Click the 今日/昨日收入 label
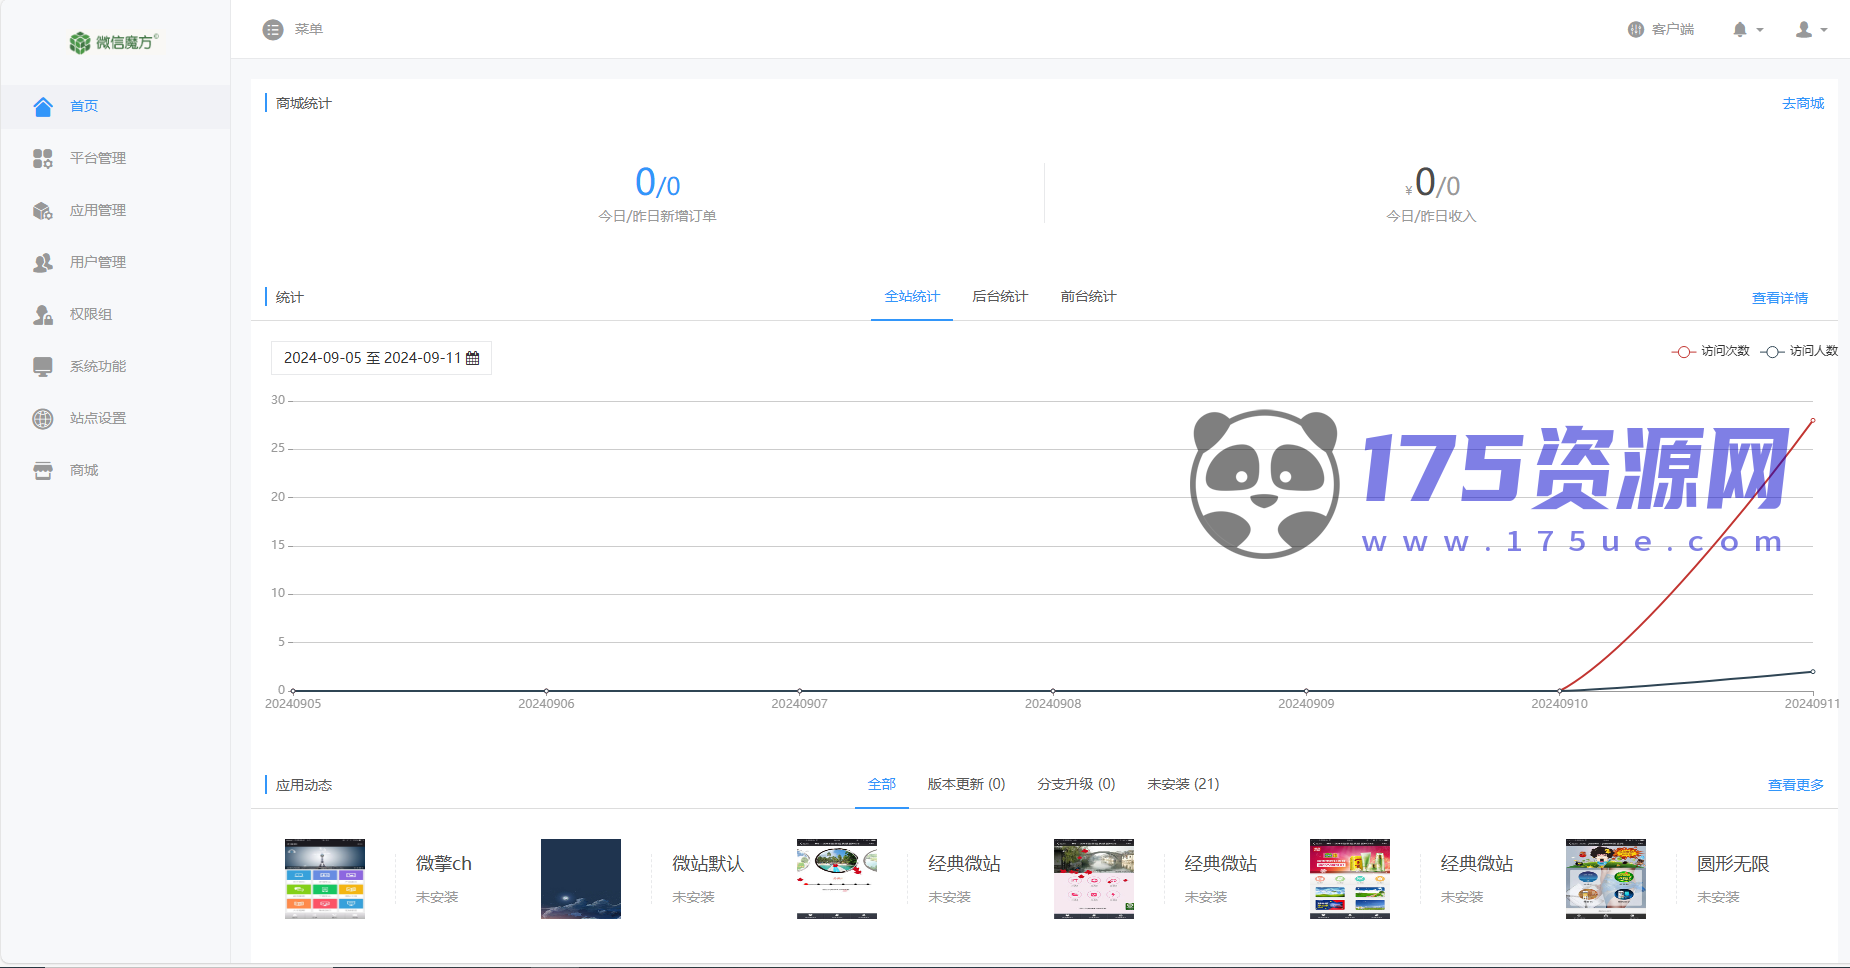 click(1431, 216)
